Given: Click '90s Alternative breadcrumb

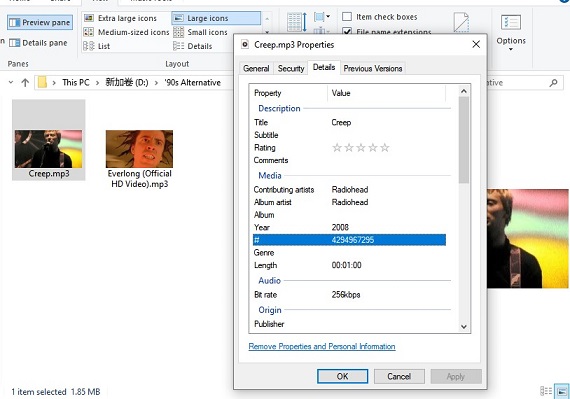Looking at the screenshot, I should 192,82.
